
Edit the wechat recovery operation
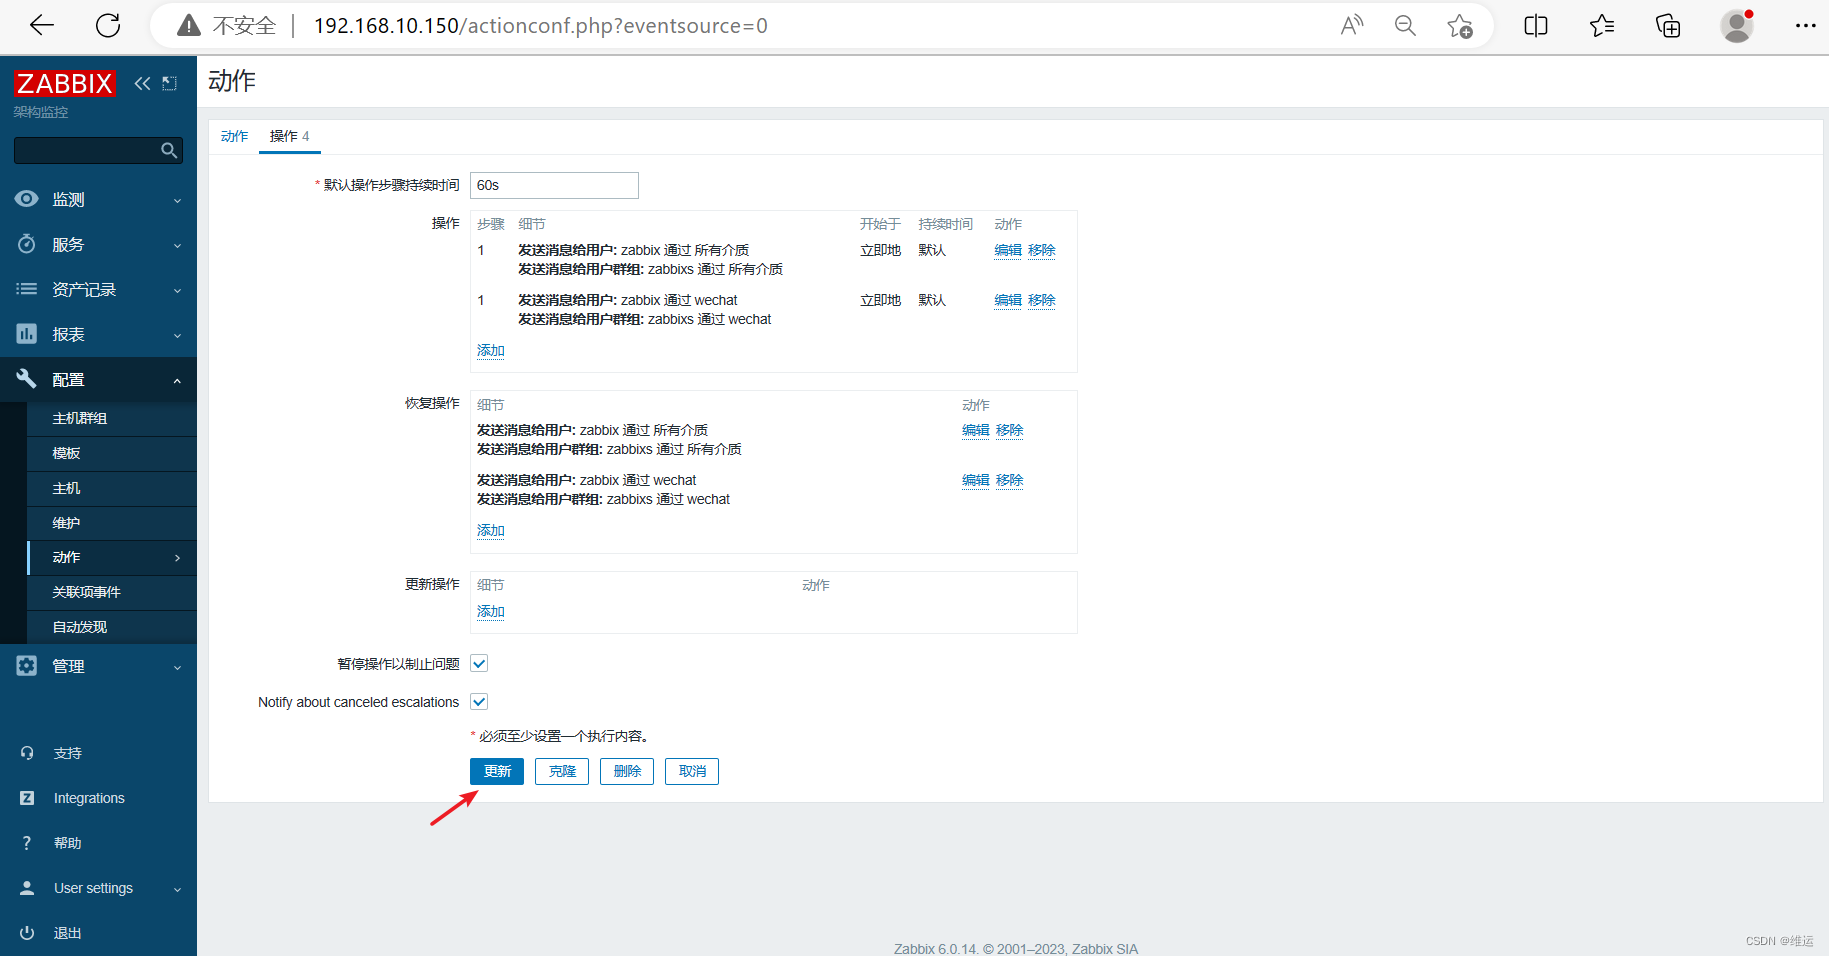tap(976, 480)
